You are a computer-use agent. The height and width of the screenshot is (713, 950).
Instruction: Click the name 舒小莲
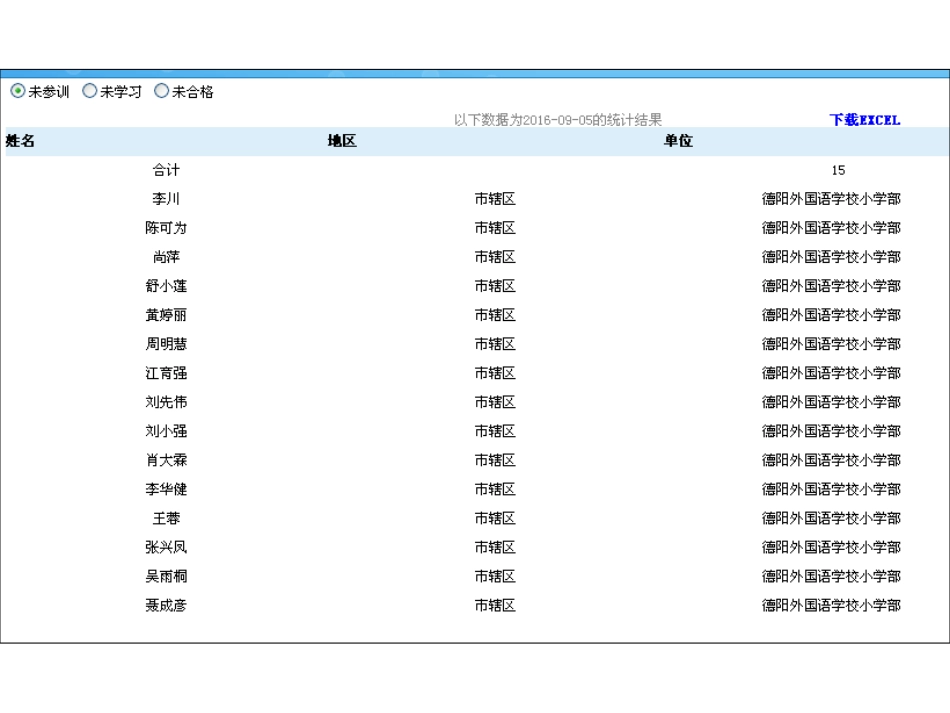166,286
